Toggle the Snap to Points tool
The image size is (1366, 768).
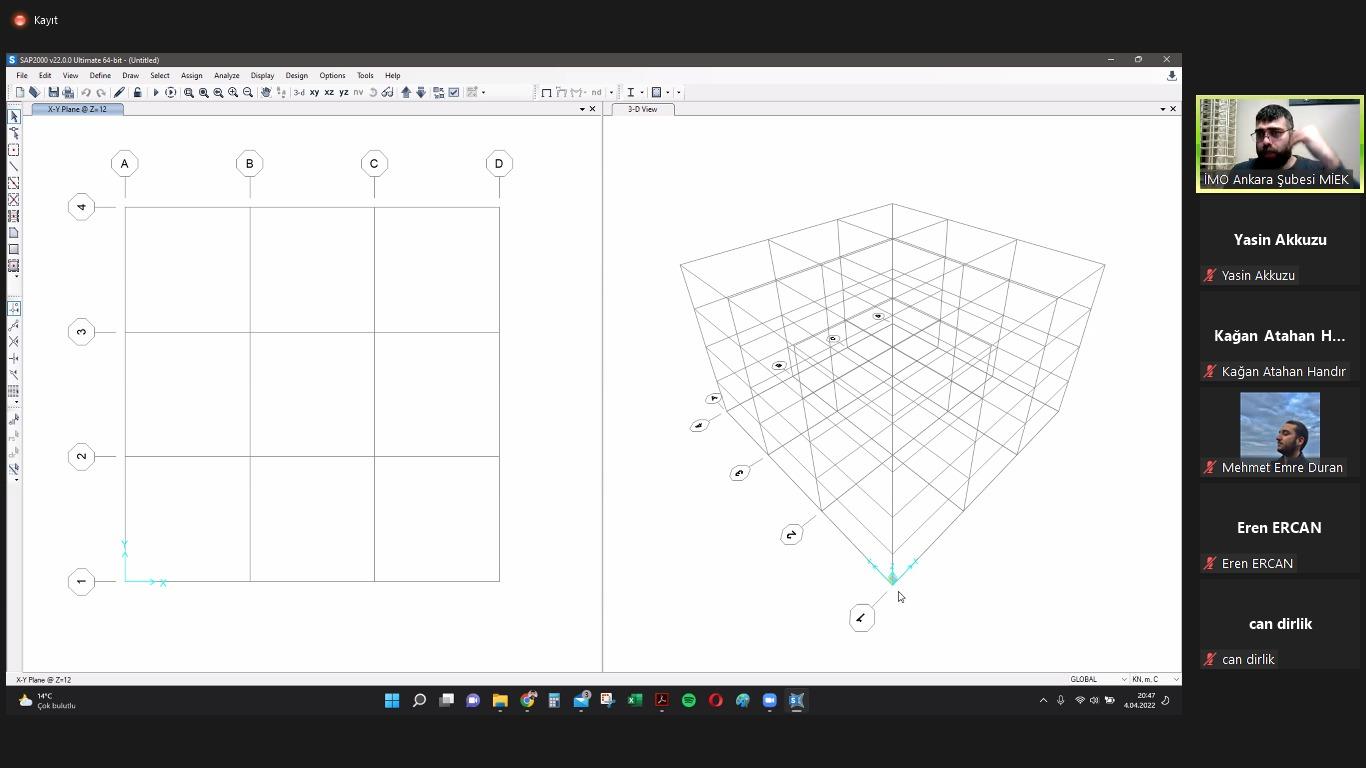click(x=14, y=309)
